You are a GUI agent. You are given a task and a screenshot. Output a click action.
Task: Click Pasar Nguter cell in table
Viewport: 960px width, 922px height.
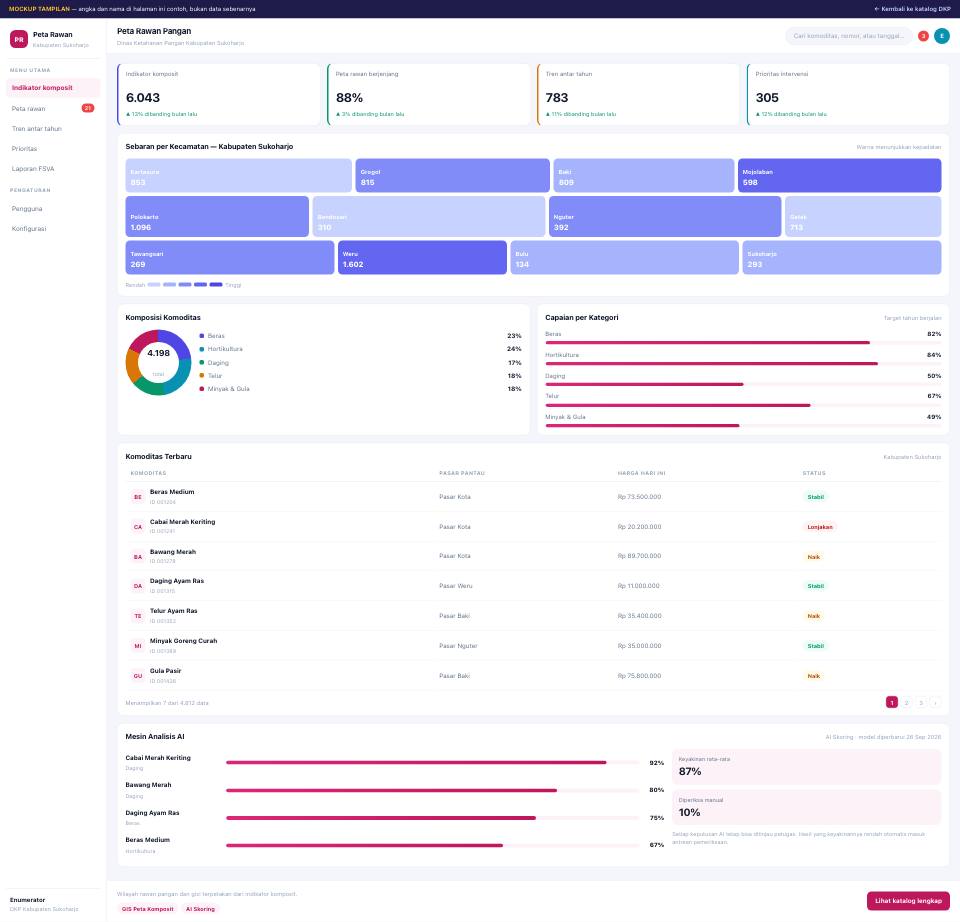458,647
